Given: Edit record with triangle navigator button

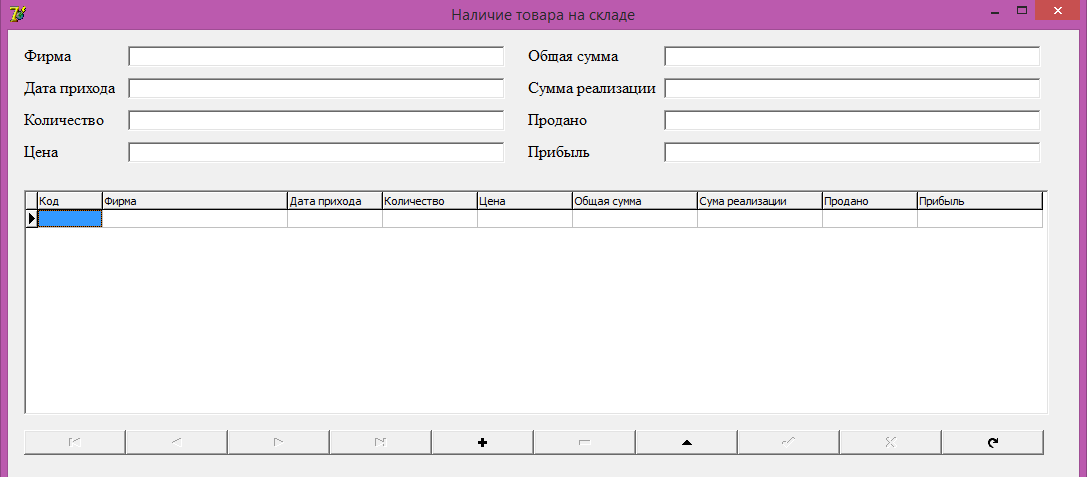Looking at the screenshot, I should (x=686, y=442).
